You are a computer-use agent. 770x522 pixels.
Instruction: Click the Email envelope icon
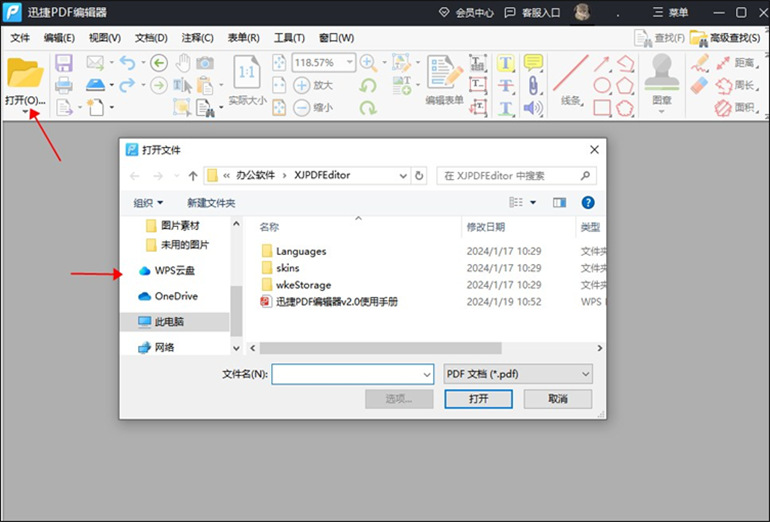tap(95, 63)
